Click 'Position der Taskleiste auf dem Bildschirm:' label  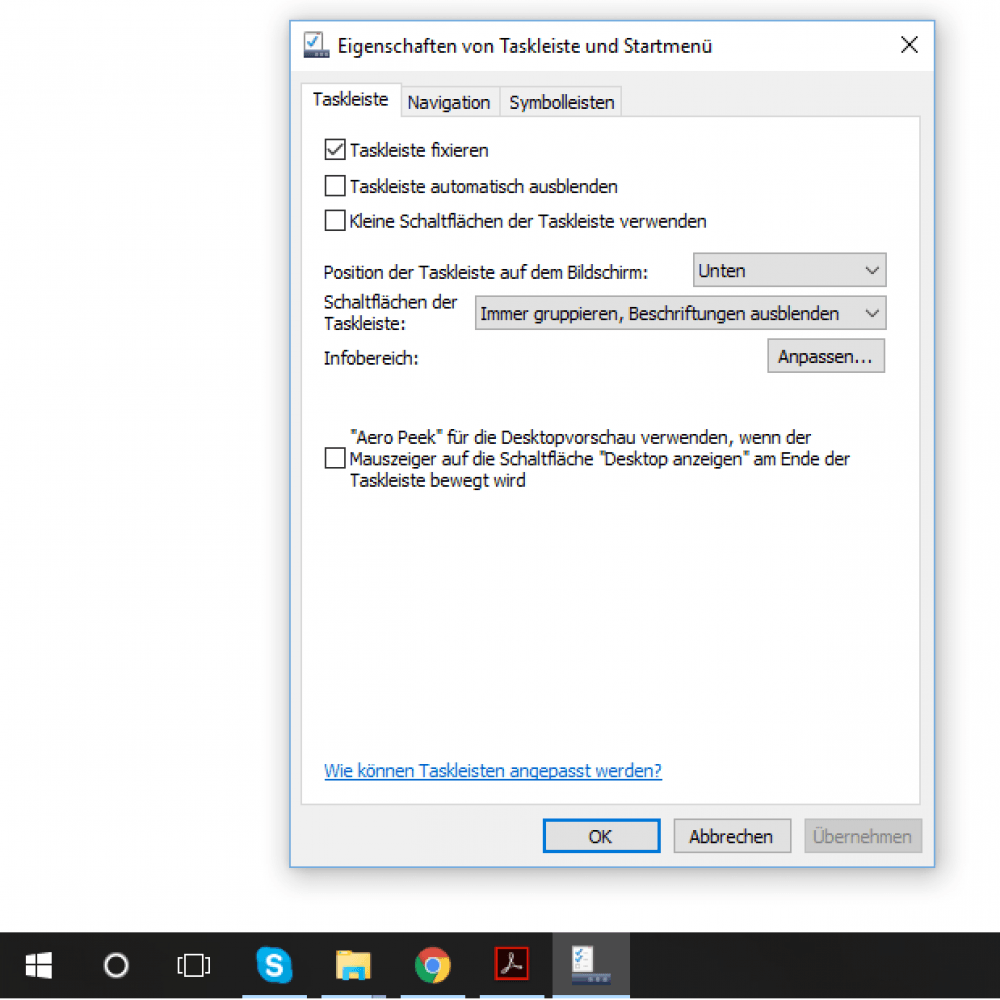(x=485, y=272)
